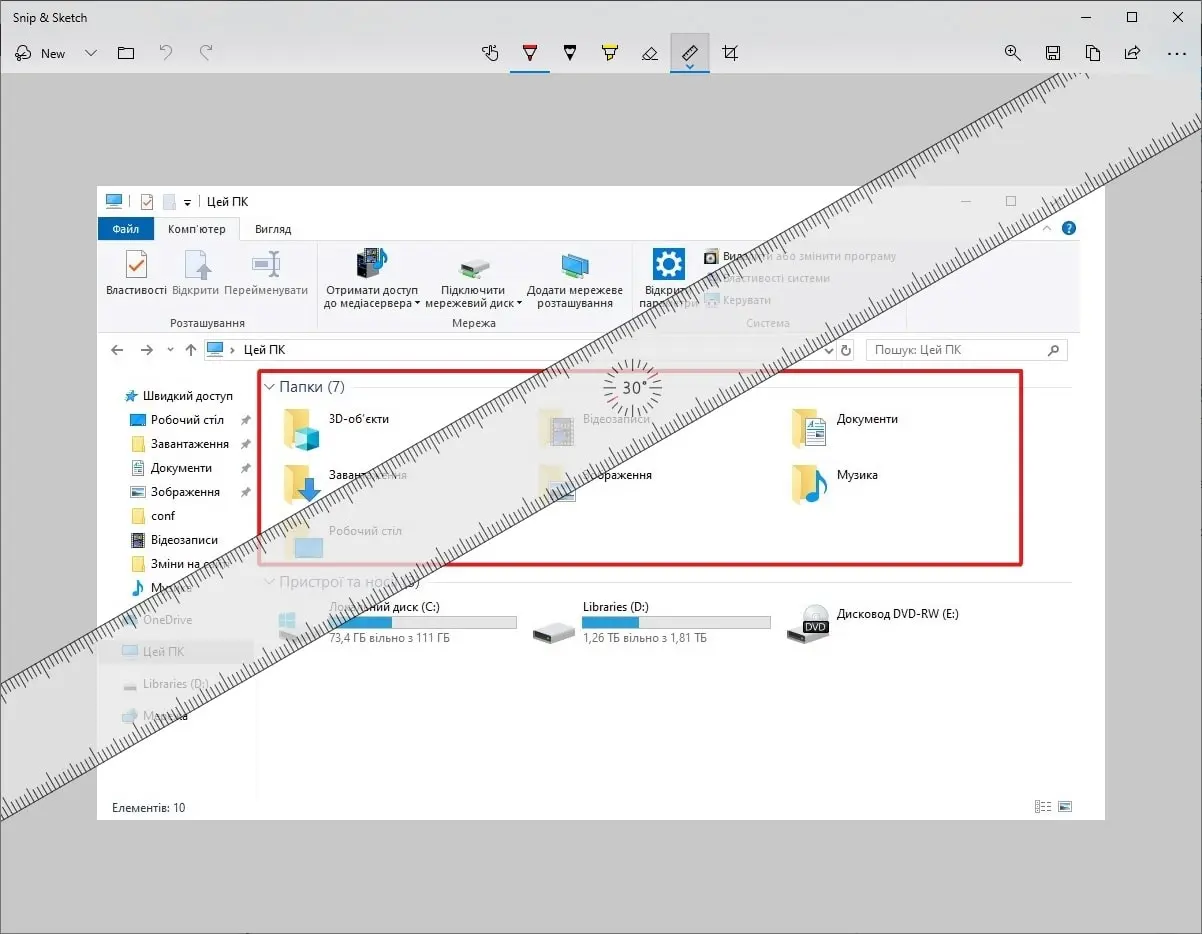Screen dimensions: 1202x934
Task: Select the Image Crop tool
Action: tap(730, 53)
